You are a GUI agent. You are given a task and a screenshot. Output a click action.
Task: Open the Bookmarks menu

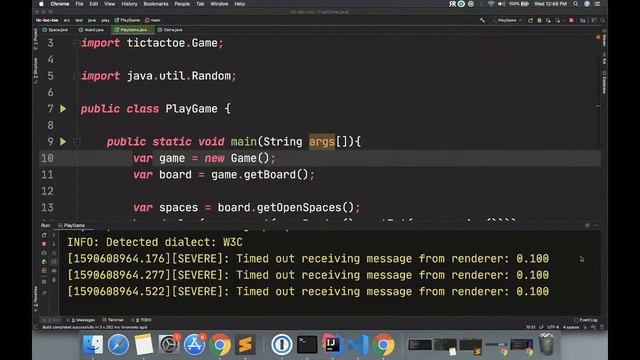click(156, 4)
